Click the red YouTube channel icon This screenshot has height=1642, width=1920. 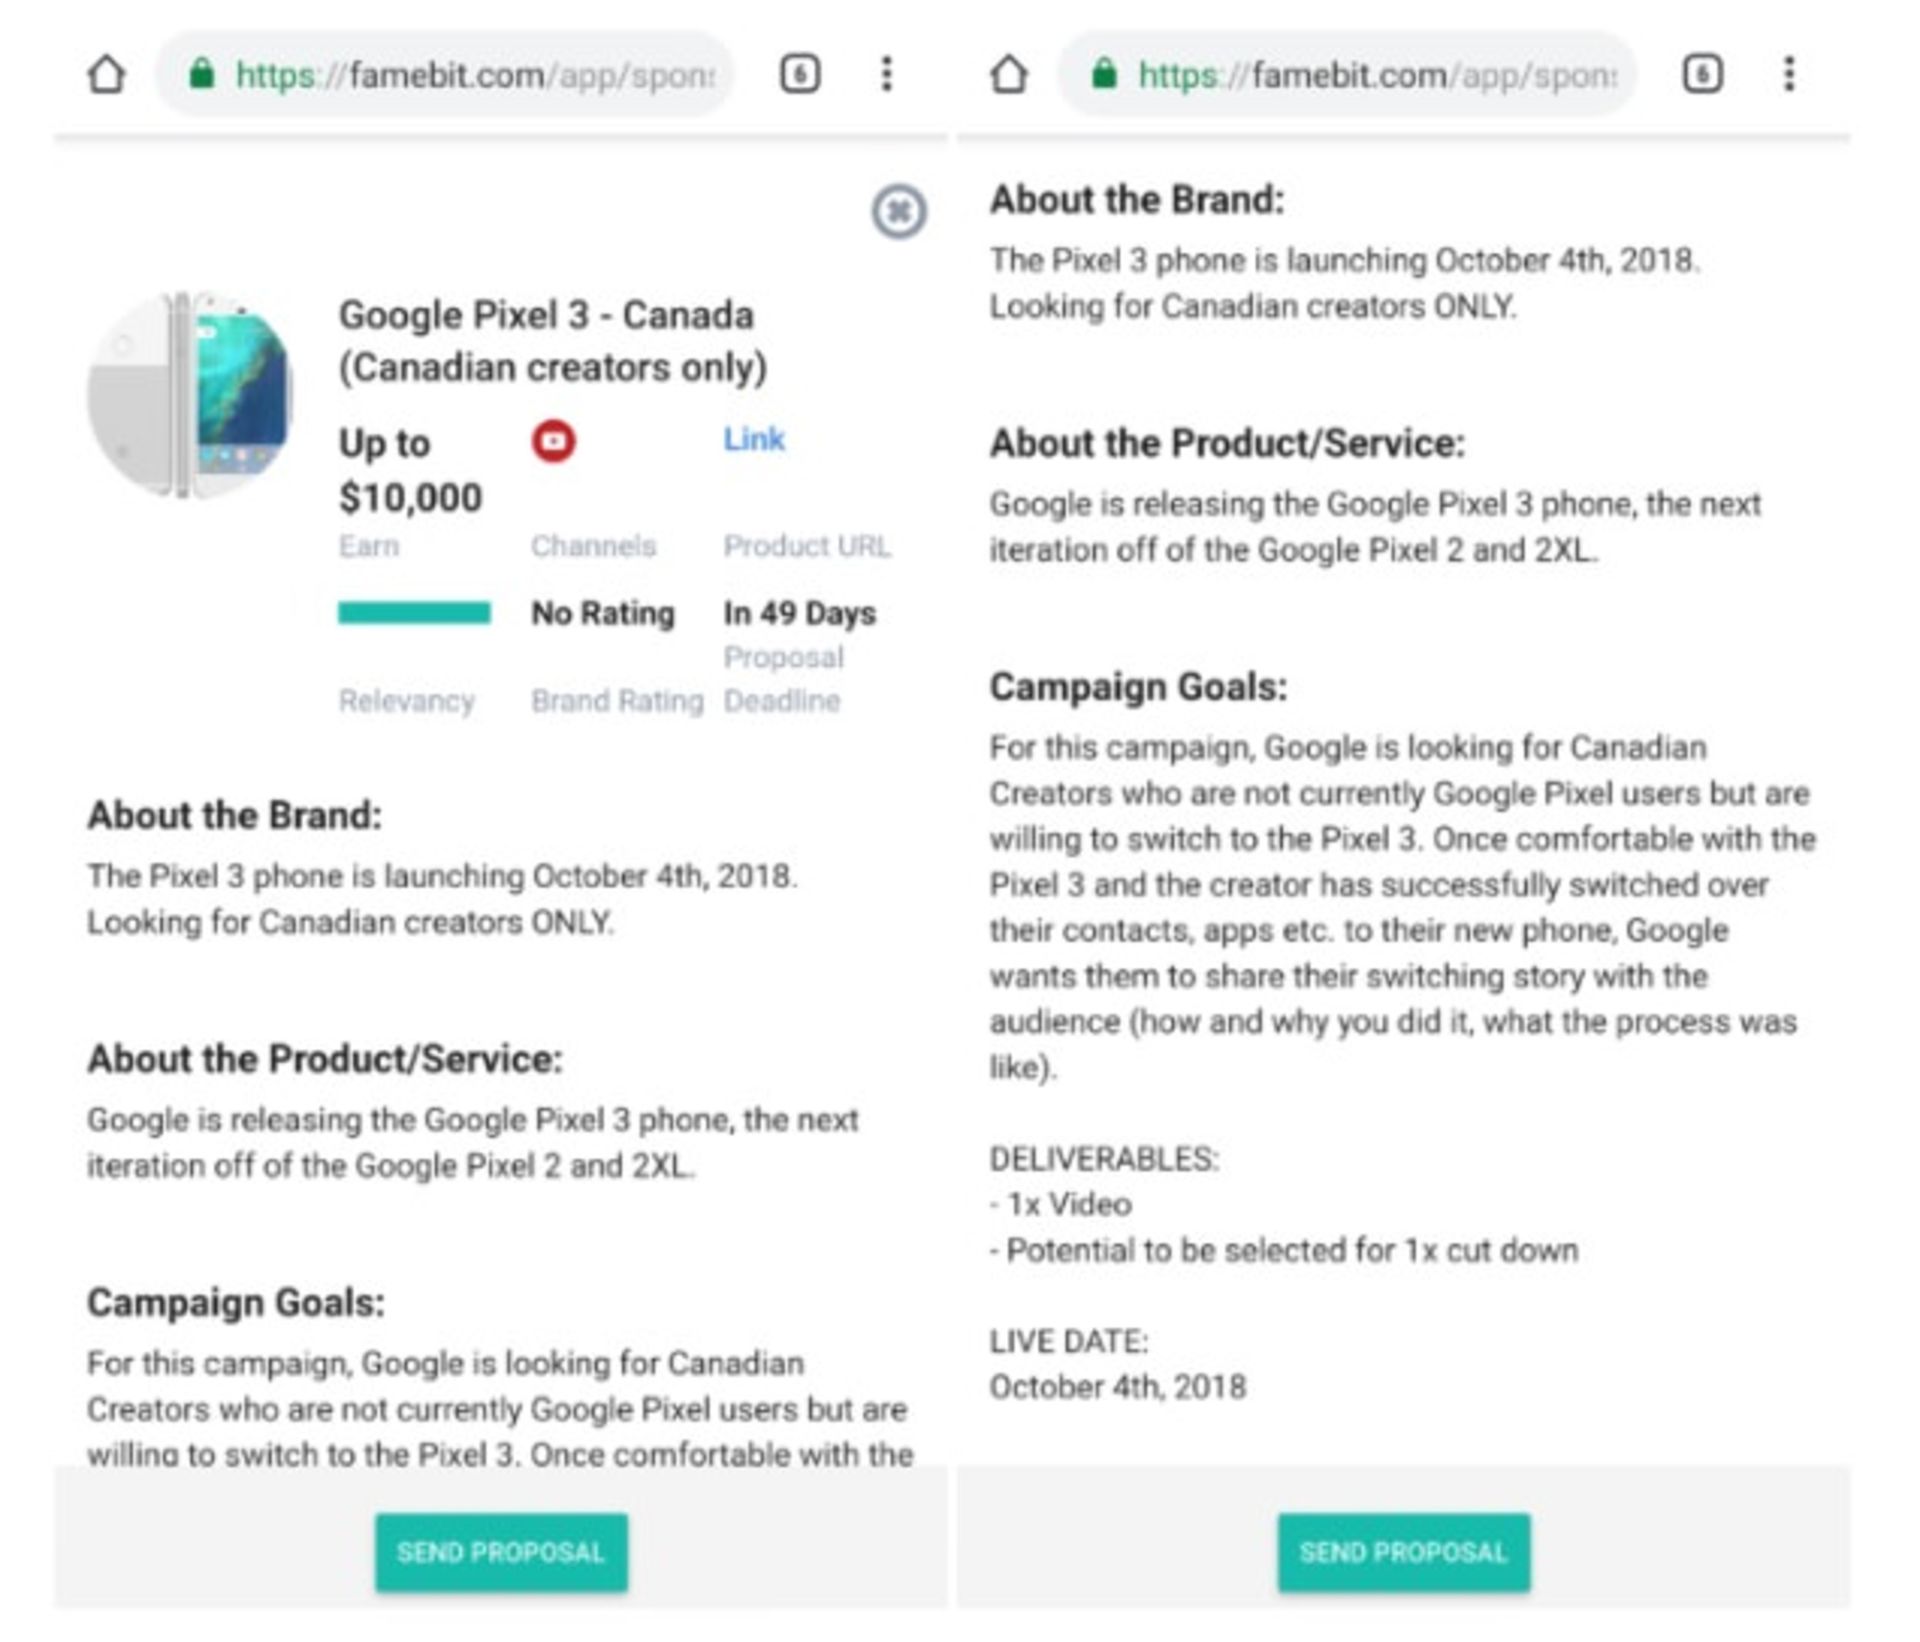pyautogui.click(x=553, y=441)
